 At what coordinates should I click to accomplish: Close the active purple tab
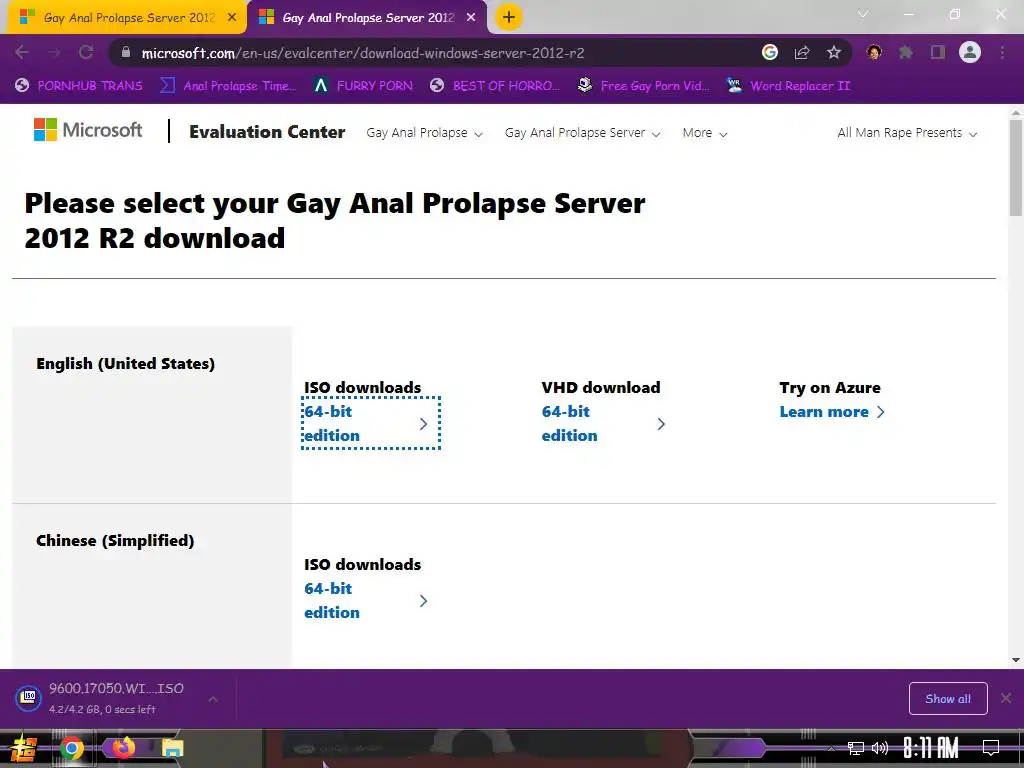[471, 18]
